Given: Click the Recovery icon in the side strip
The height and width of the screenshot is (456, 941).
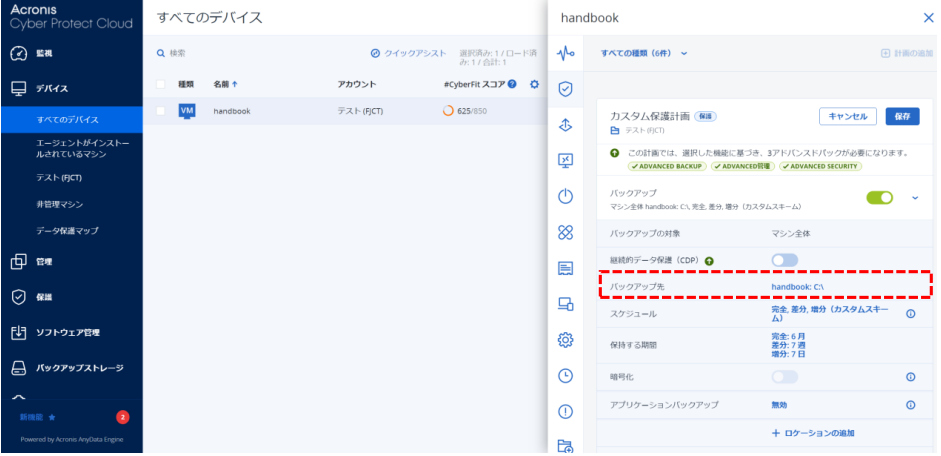Looking at the screenshot, I should (x=565, y=125).
